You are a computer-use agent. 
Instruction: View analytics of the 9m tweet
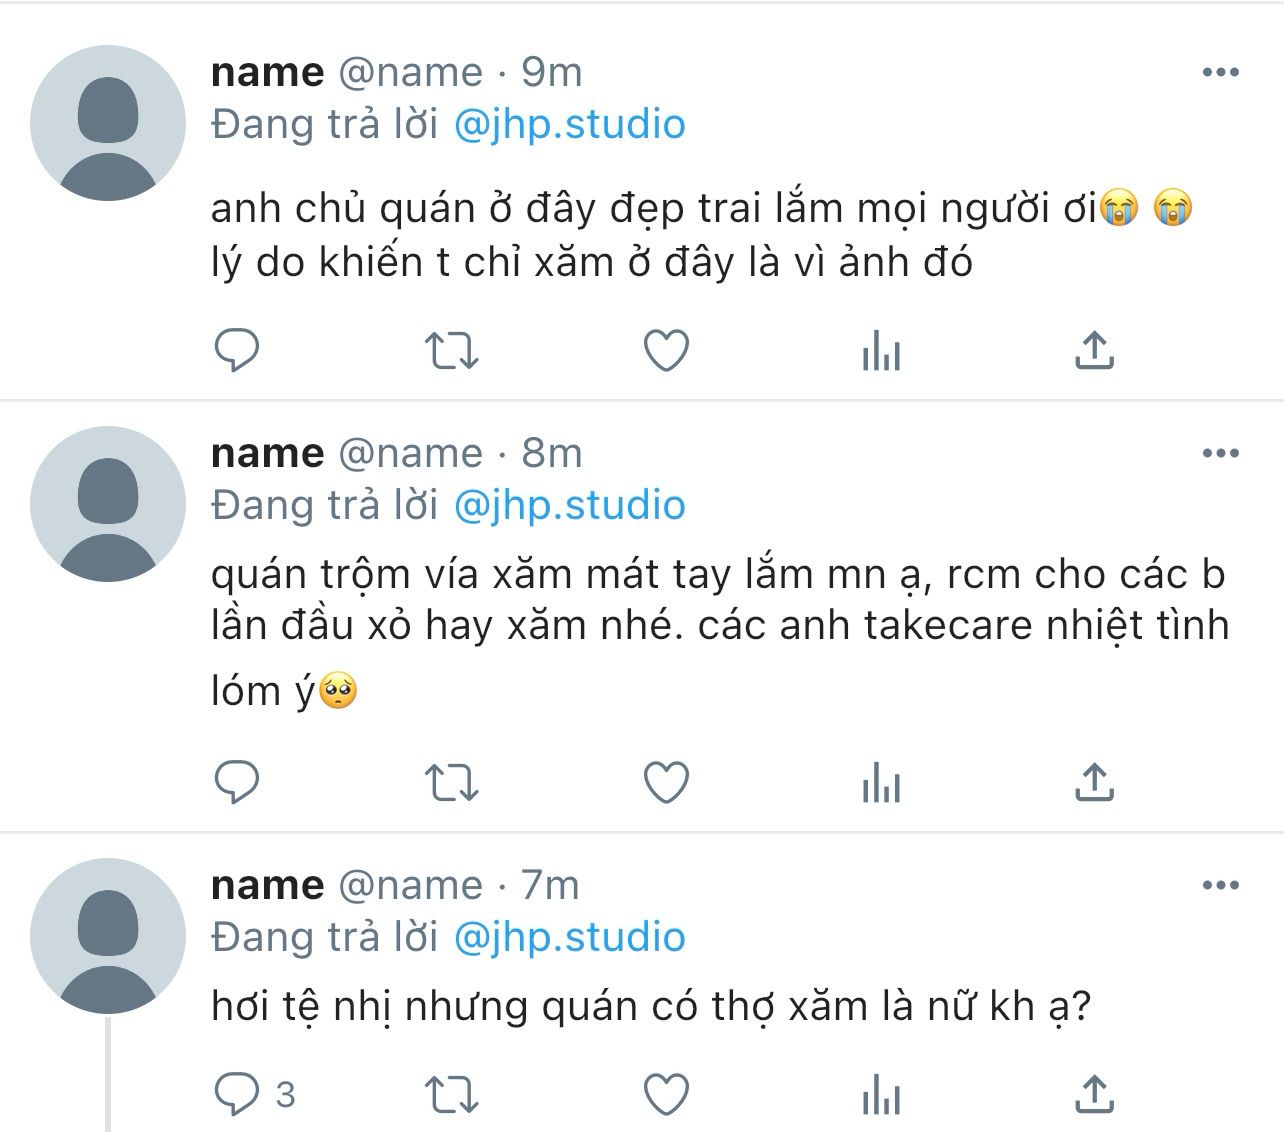pyautogui.click(x=881, y=351)
